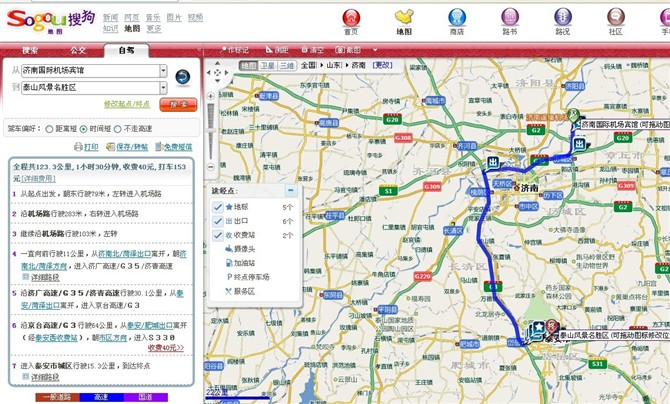Uncheck the 地标 landmark checkbox
The height and width of the screenshot is (404, 670).
(218, 207)
